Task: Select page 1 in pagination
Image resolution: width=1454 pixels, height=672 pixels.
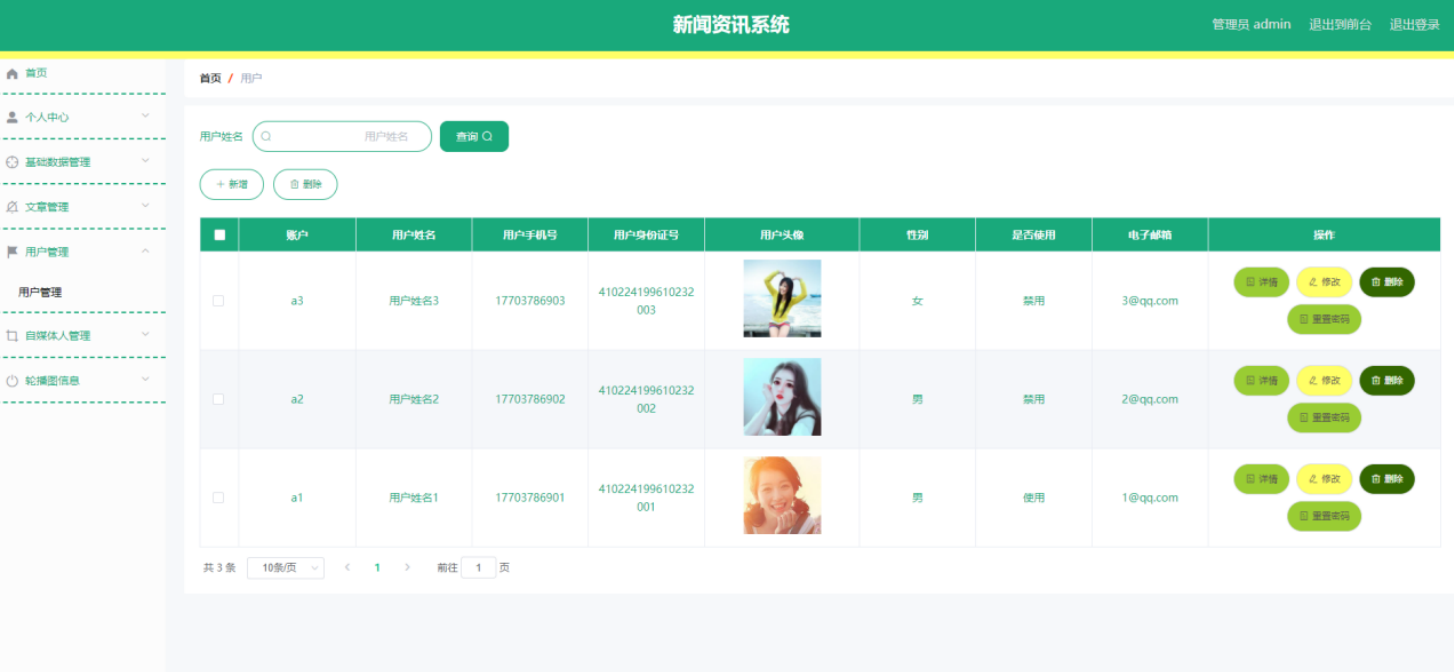Action: pyautogui.click(x=377, y=567)
